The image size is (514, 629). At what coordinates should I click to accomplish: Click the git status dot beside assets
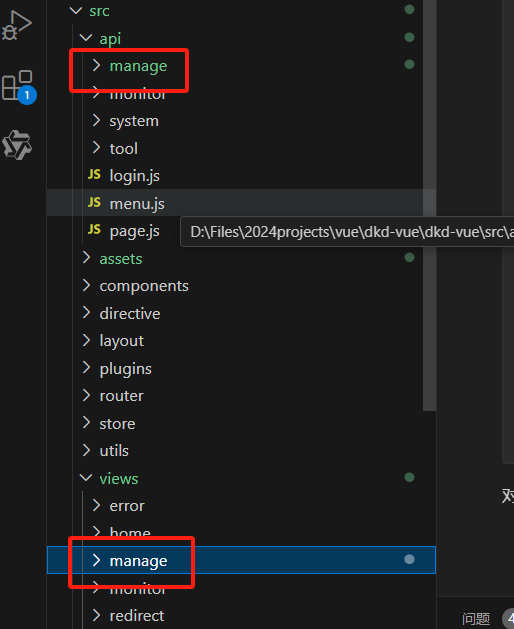pyautogui.click(x=409, y=258)
